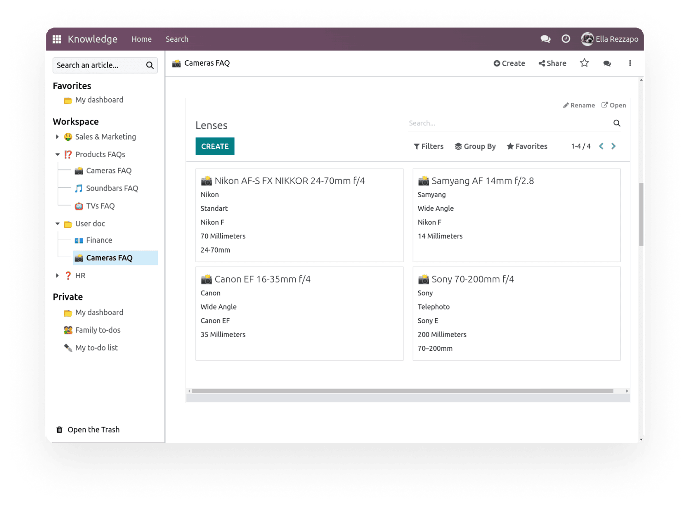Viewport: 690px width, 507px height.
Task: Click the My to-do list pencil icon
Action: pos(68,348)
